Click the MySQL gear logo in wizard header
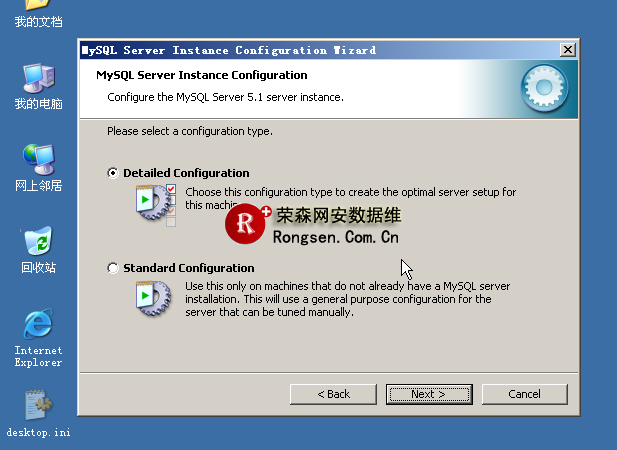 (x=546, y=89)
